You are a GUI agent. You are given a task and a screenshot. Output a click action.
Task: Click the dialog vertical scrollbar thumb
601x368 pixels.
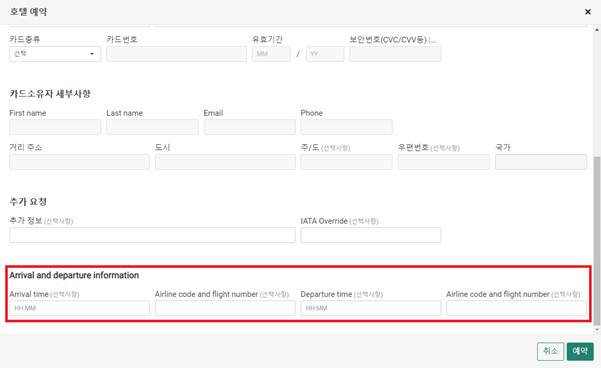pos(597,240)
